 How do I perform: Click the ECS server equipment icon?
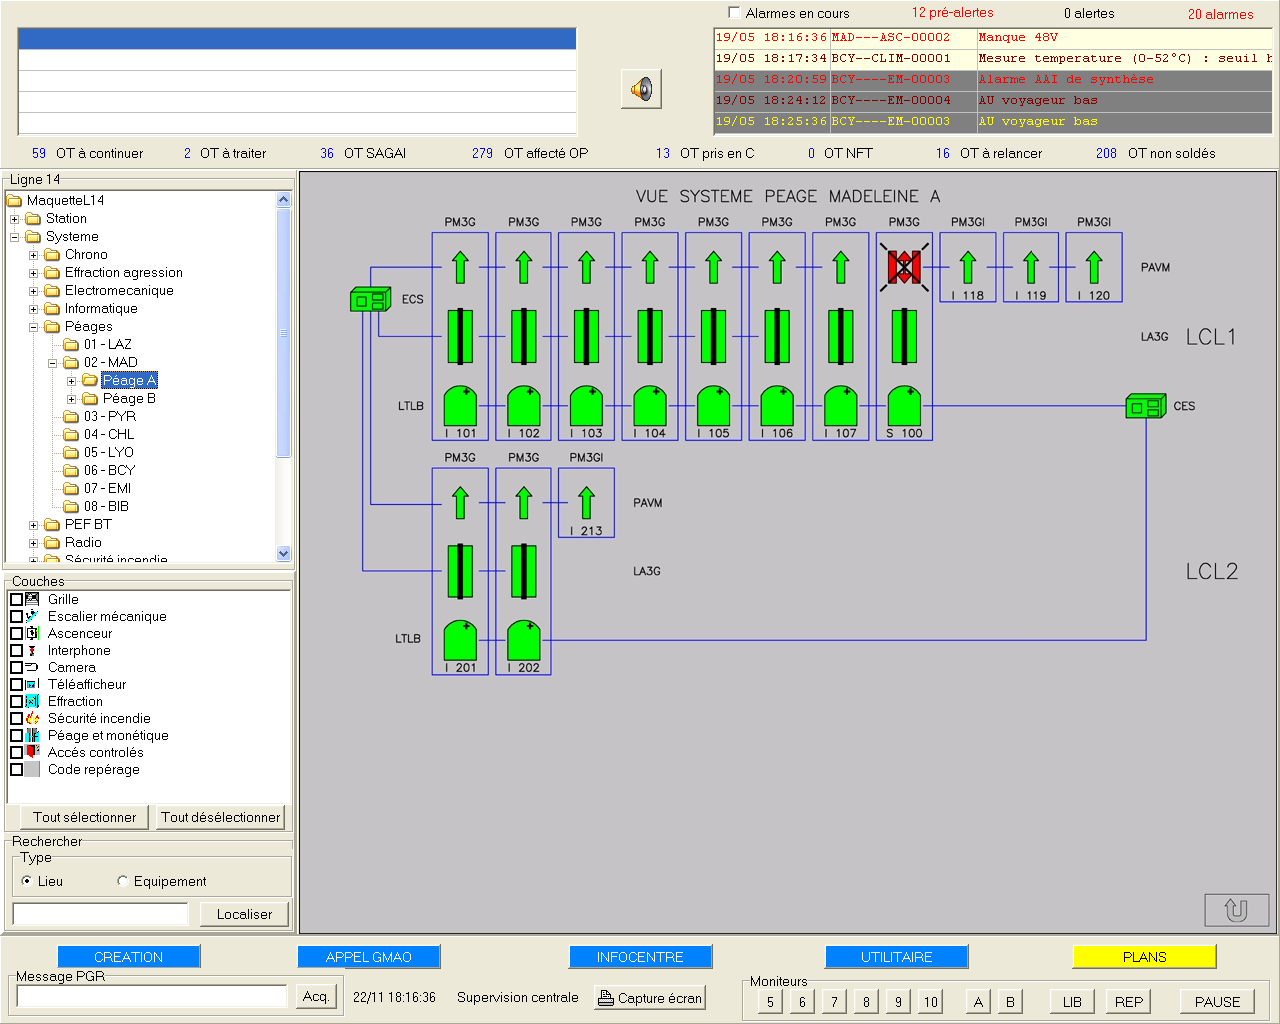click(x=369, y=299)
